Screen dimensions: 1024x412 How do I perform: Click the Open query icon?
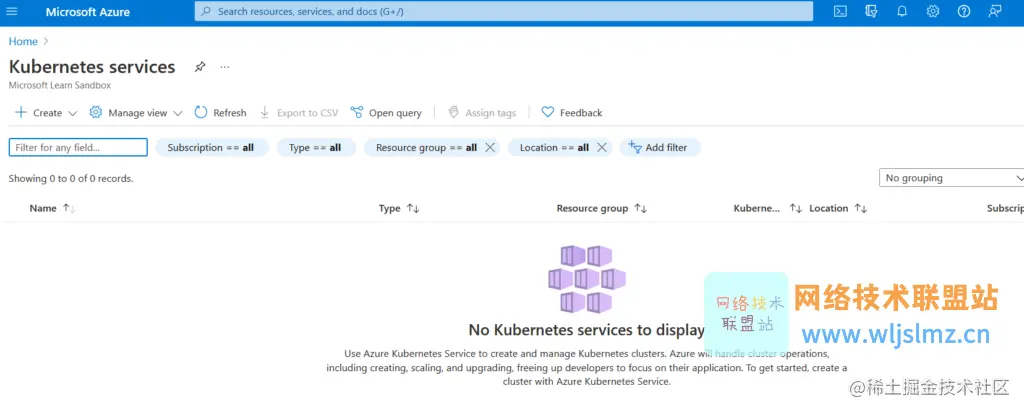(x=357, y=112)
